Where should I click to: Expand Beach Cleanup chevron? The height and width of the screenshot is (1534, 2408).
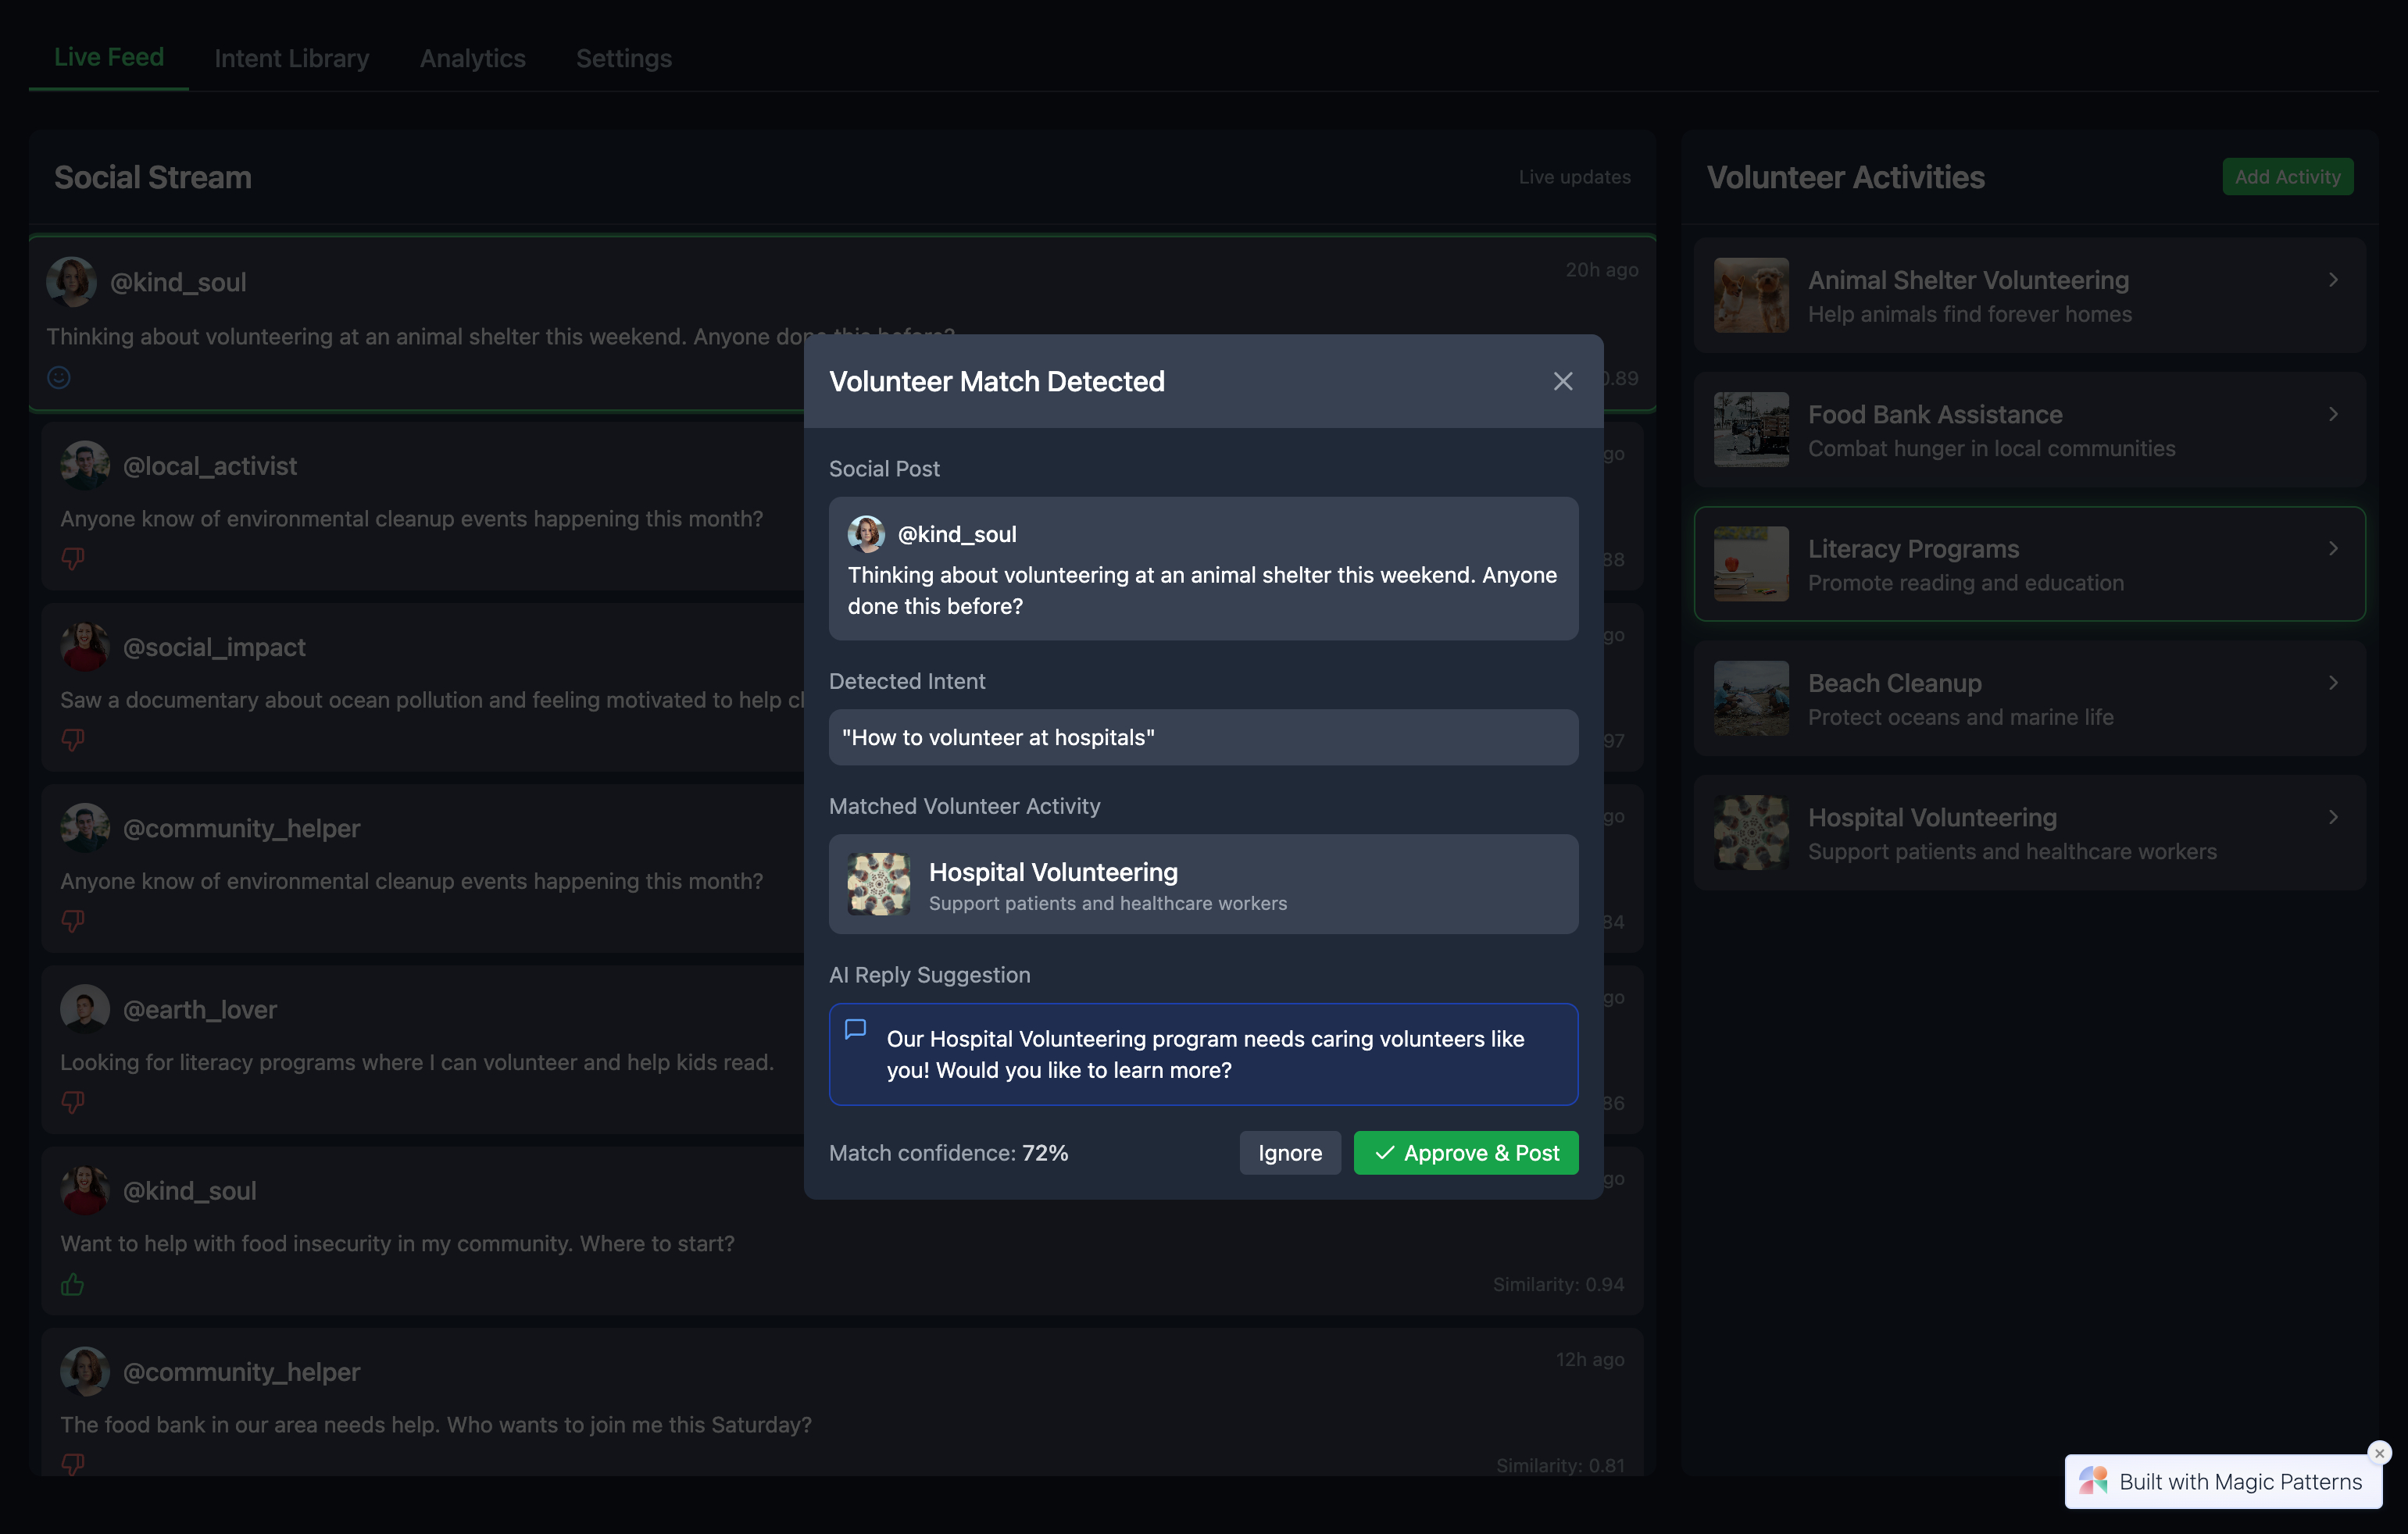coord(2333,683)
